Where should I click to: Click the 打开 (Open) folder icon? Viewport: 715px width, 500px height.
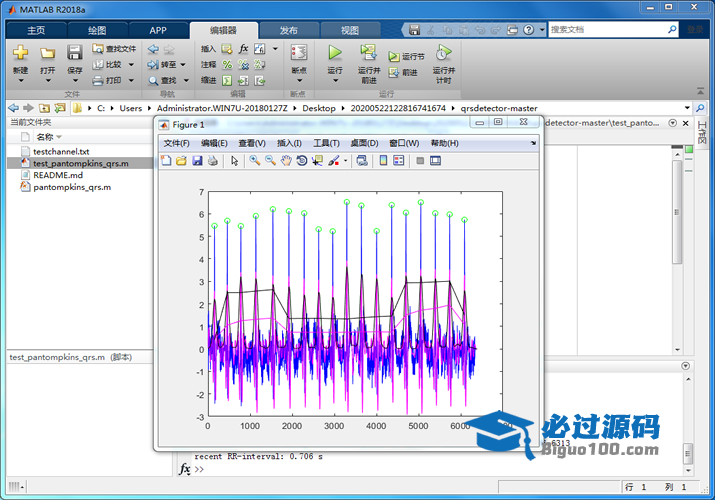[x=47, y=53]
